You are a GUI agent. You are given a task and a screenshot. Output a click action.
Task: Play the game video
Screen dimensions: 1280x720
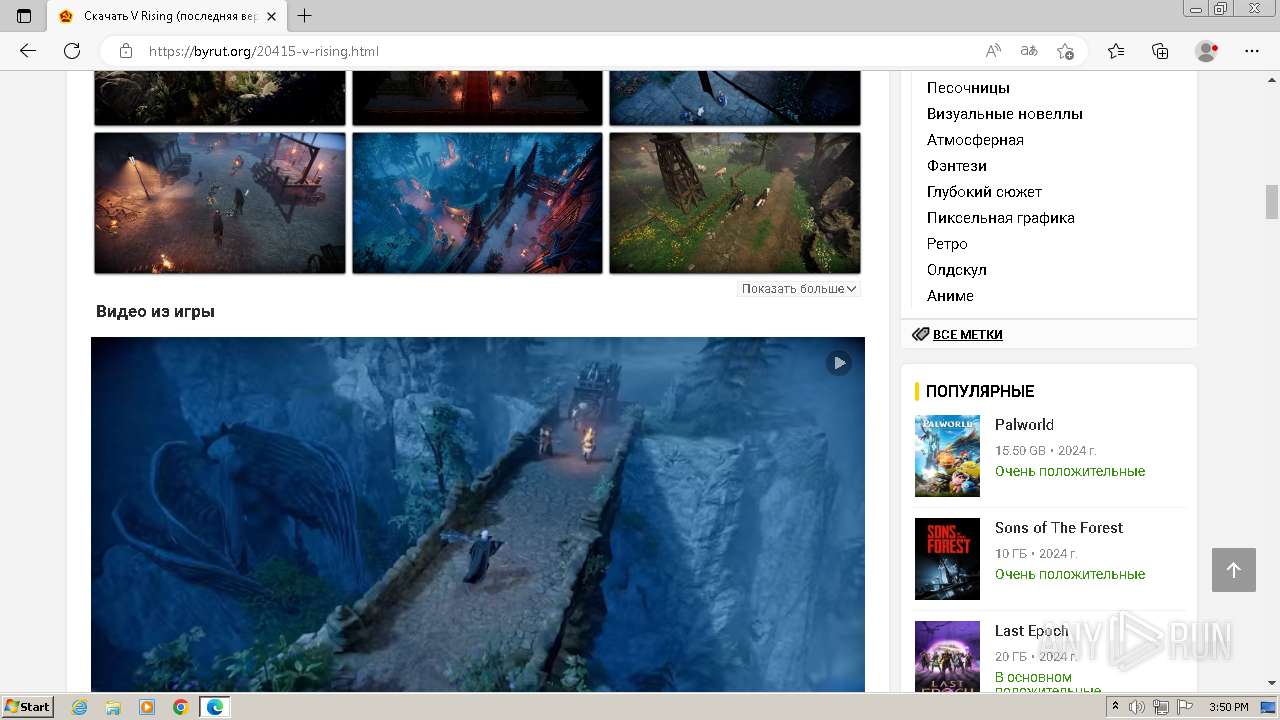point(839,363)
